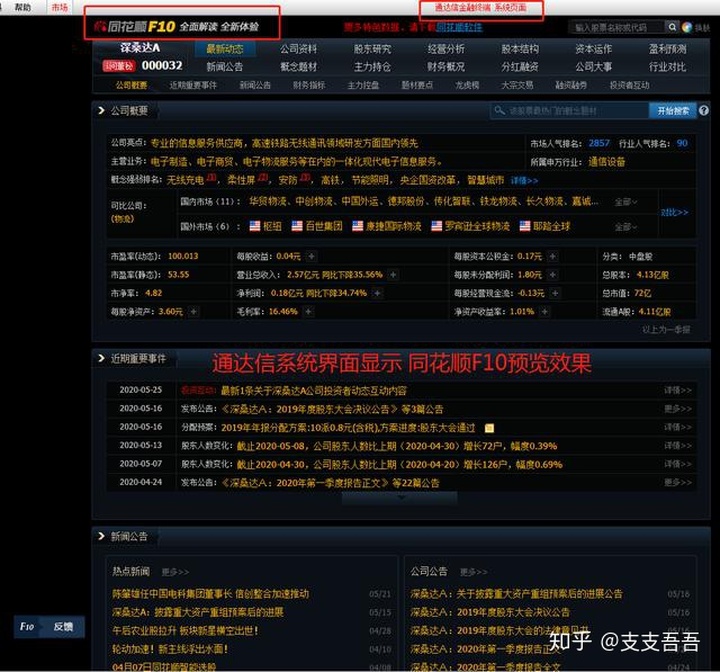Click the 同花顺软件 download link

pos(459,27)
